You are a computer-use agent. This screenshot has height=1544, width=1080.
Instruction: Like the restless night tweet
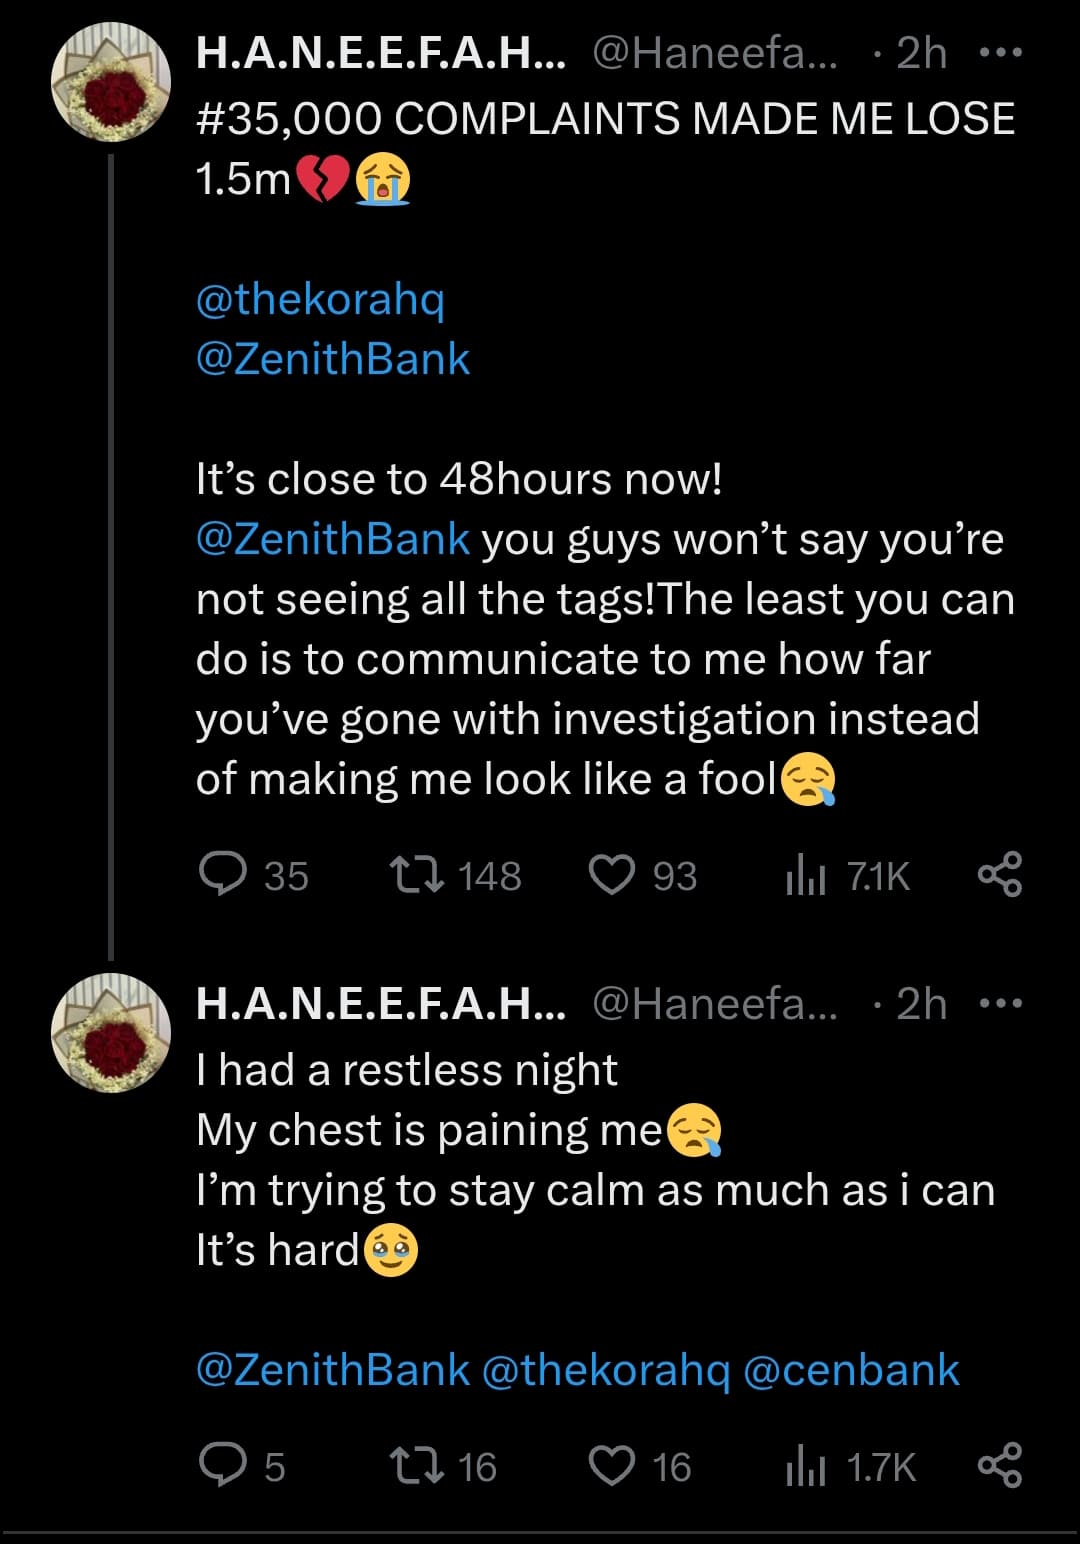click(x=612, y=1466)
